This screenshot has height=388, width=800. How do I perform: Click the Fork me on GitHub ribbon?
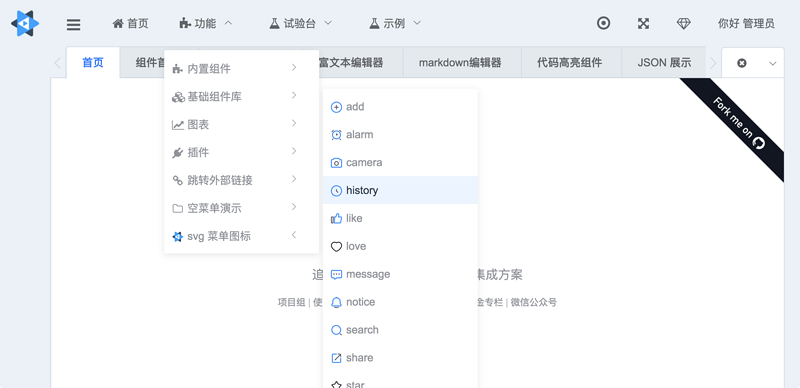point(739,124)
